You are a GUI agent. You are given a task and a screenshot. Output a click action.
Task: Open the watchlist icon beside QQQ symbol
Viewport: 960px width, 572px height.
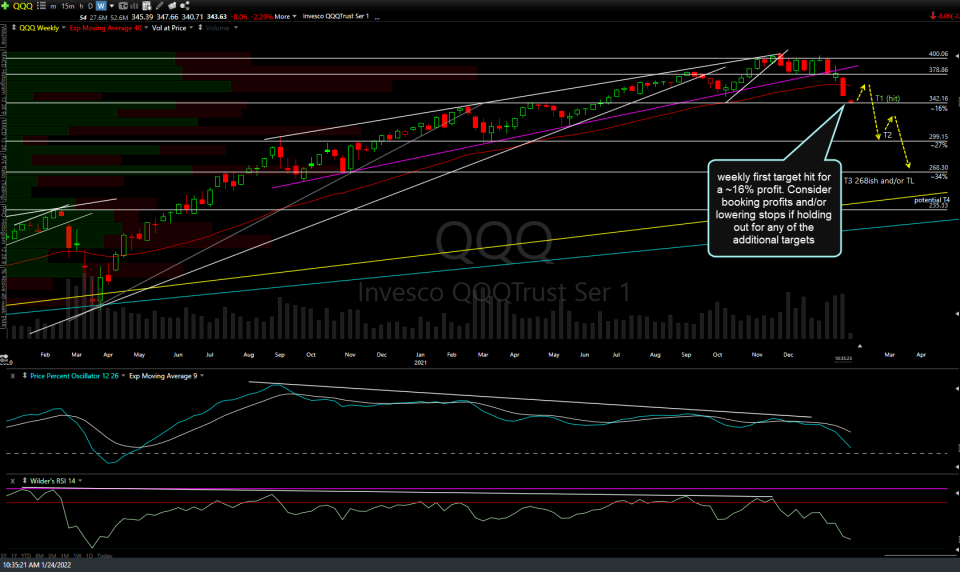coord(41,6)
